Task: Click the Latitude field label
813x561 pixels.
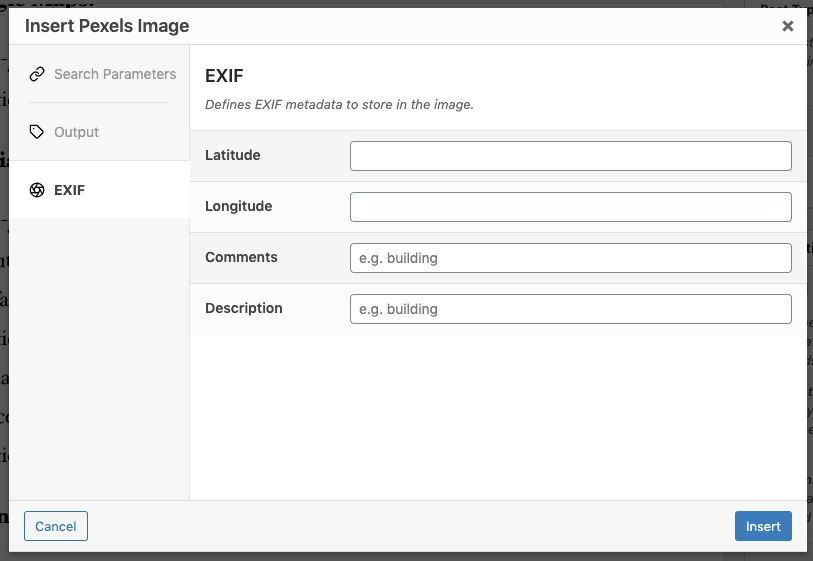Action: [233, 155]
